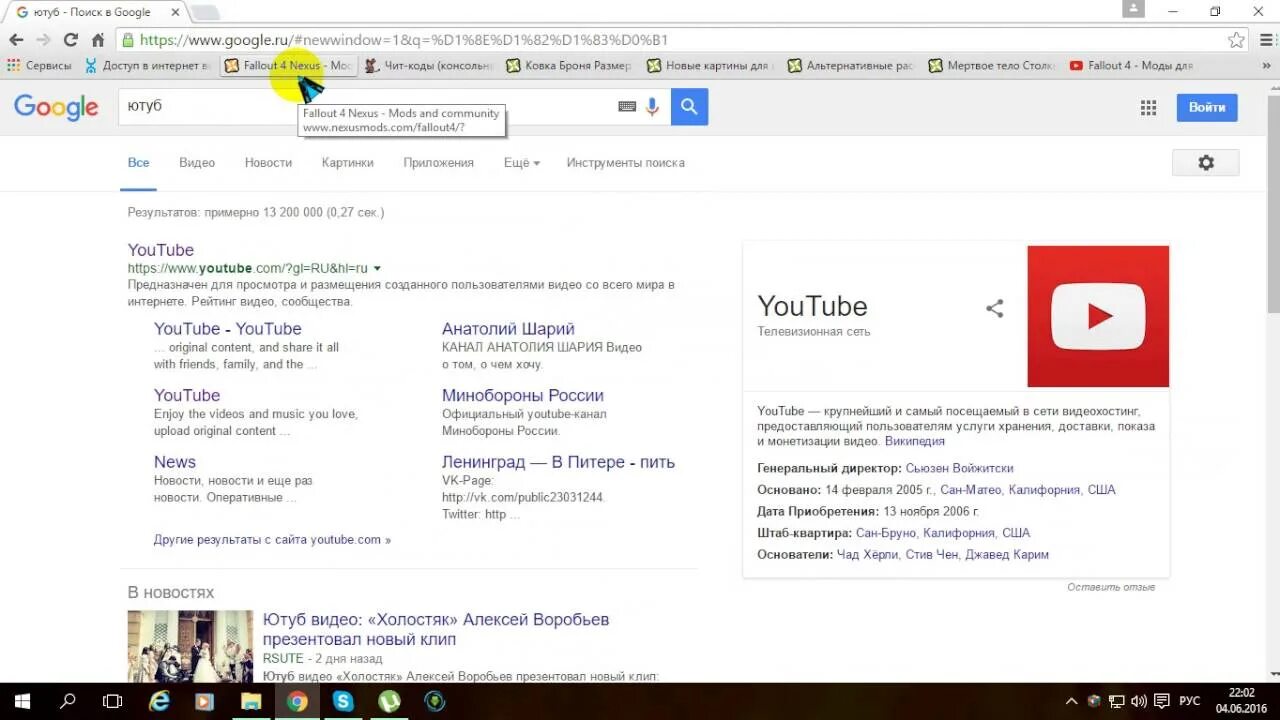The width and height of the screenshot is (1280, 720).
Task: Open the Анатолий Шарий sitelink
Action: [x=508, y=329]
